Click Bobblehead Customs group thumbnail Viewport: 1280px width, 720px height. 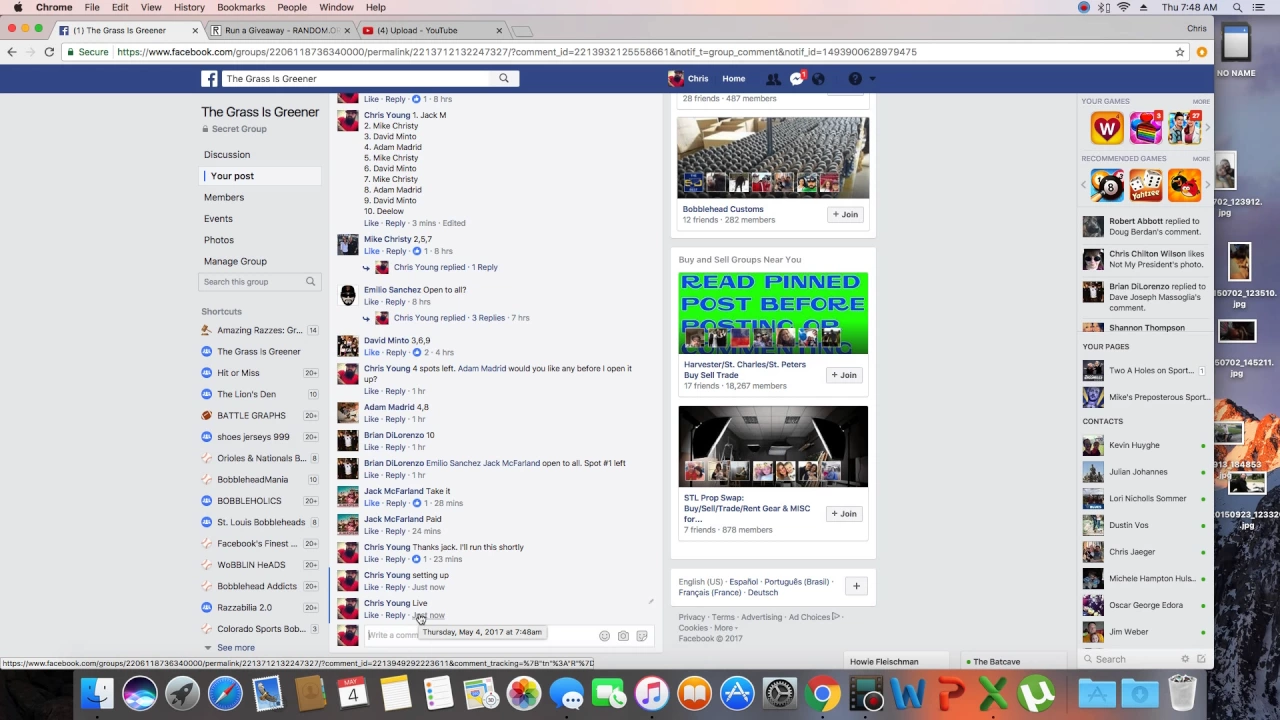pos(773,158)
